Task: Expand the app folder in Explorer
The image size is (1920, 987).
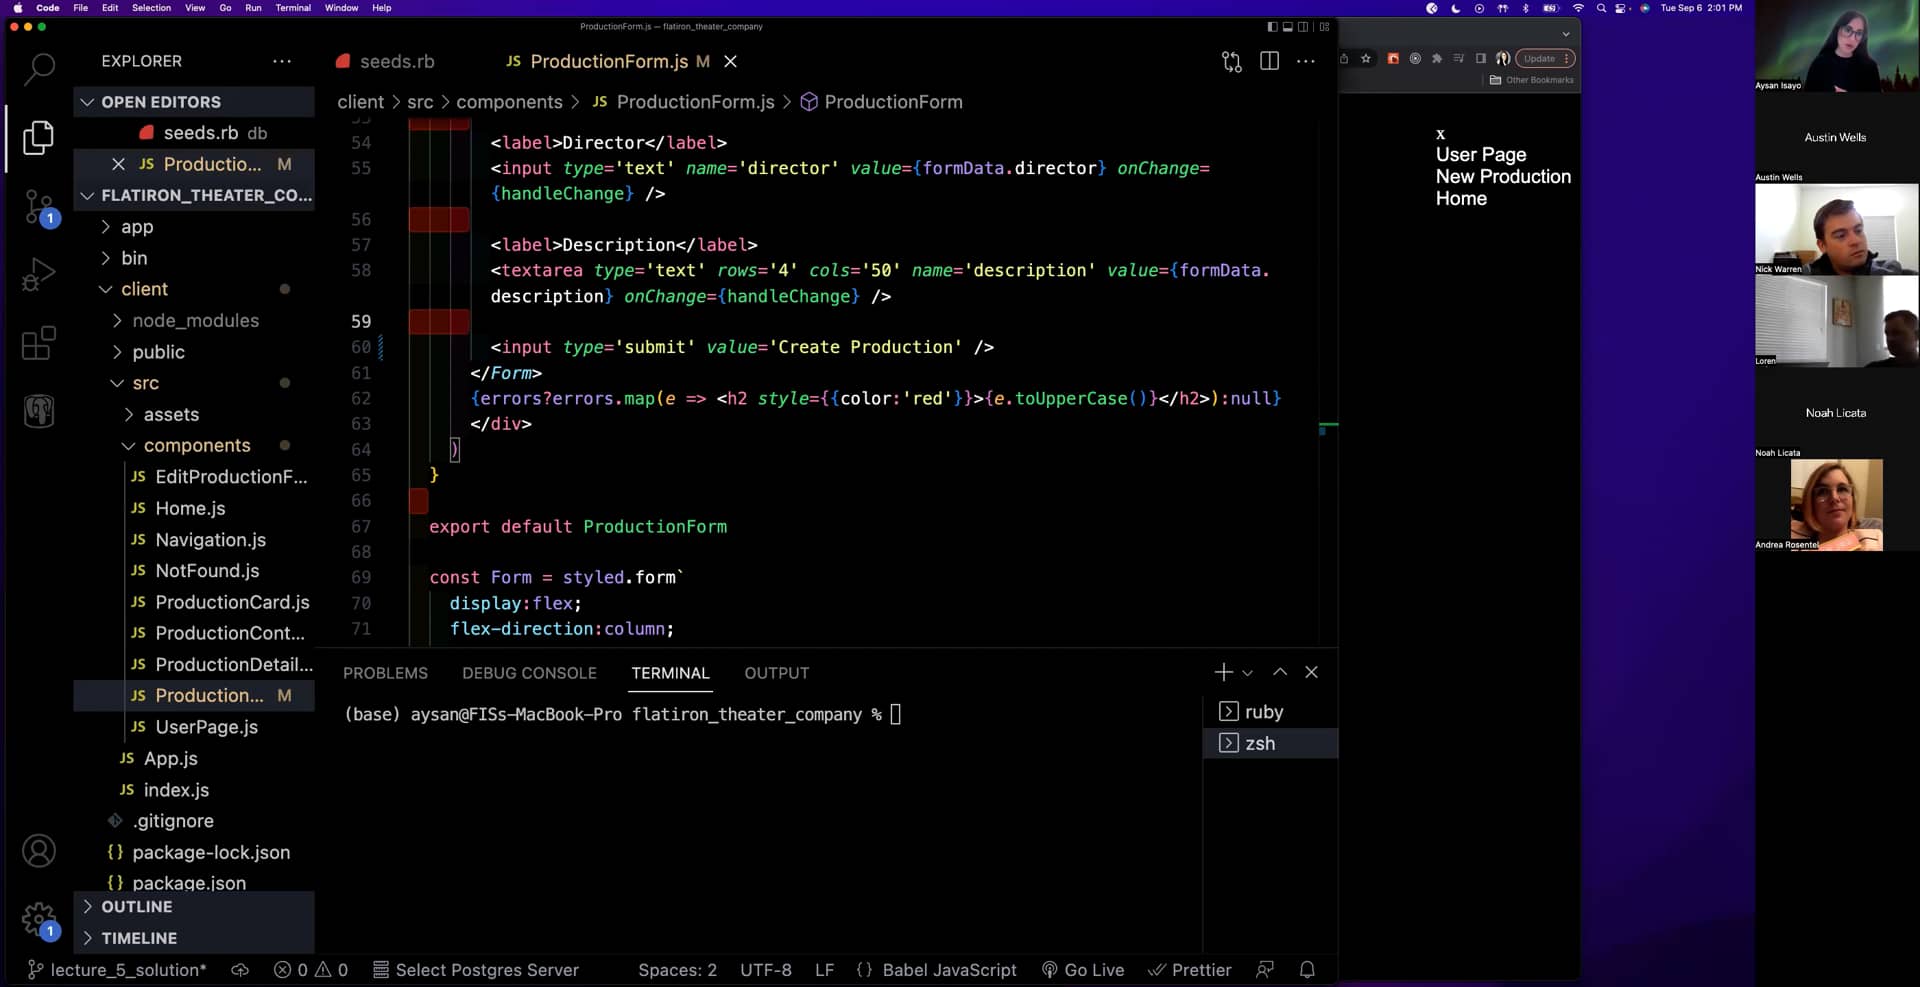Action: (137, 227)
